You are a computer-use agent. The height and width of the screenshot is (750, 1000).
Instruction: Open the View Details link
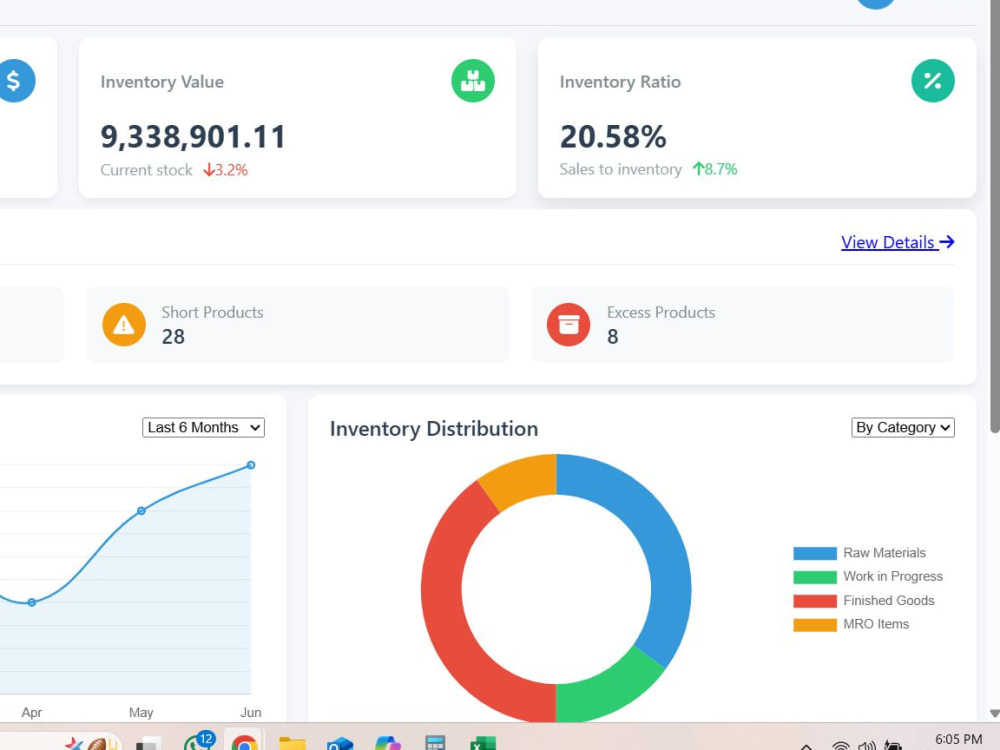[x=897, y=242]
